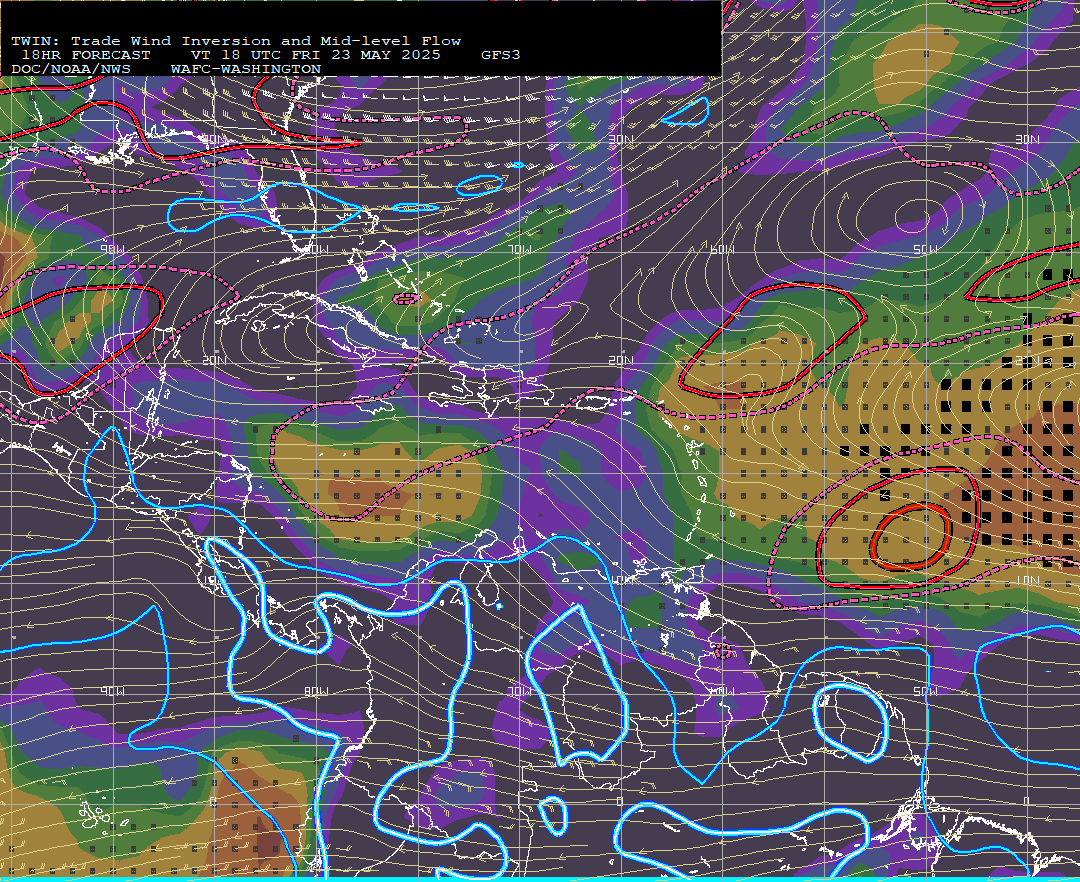Click the lower "80W" longitude label

click(x=316, y=691)
